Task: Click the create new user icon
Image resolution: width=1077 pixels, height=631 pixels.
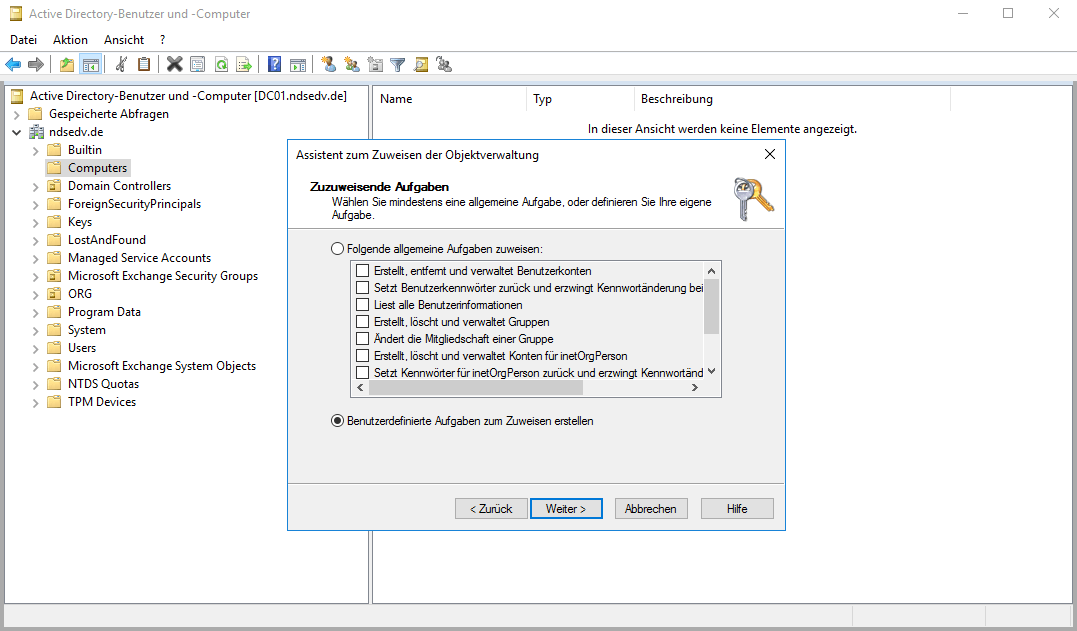Action: point(328,64)
